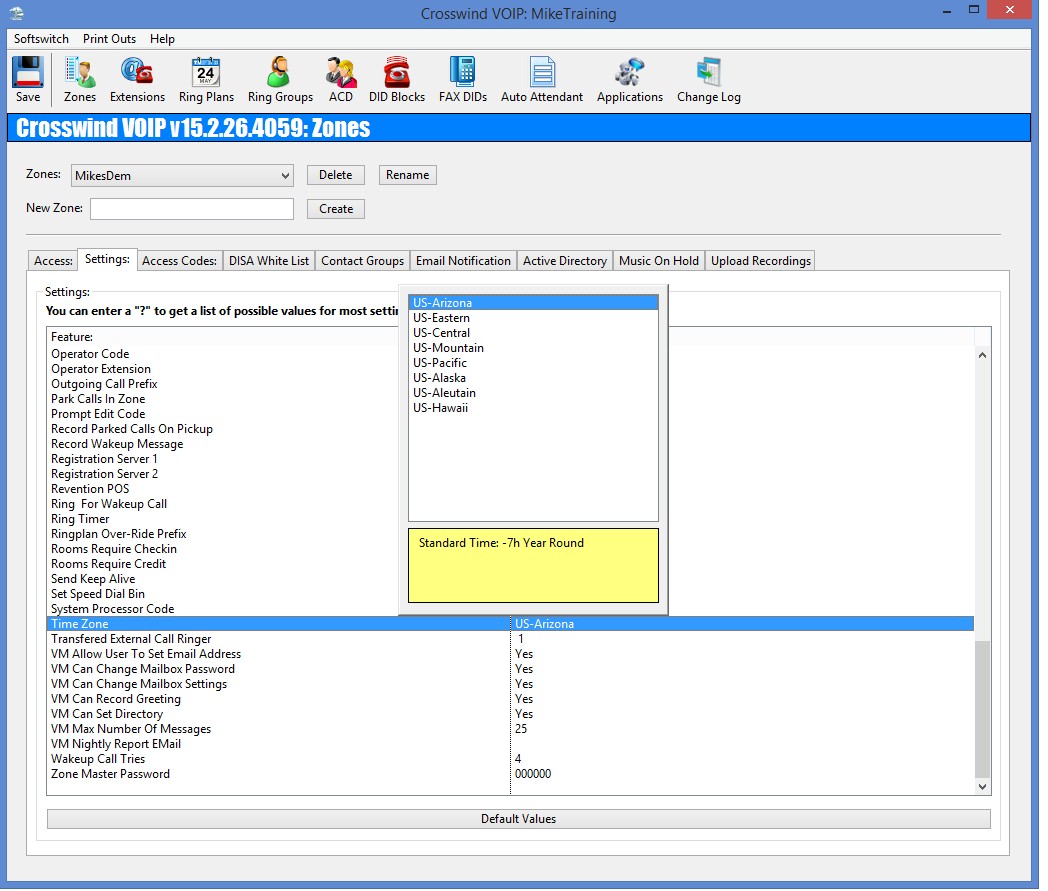The height and width of the screenshot is (891, 1048).
Task: Click the Rename zone button
Action: click(407, 175)
